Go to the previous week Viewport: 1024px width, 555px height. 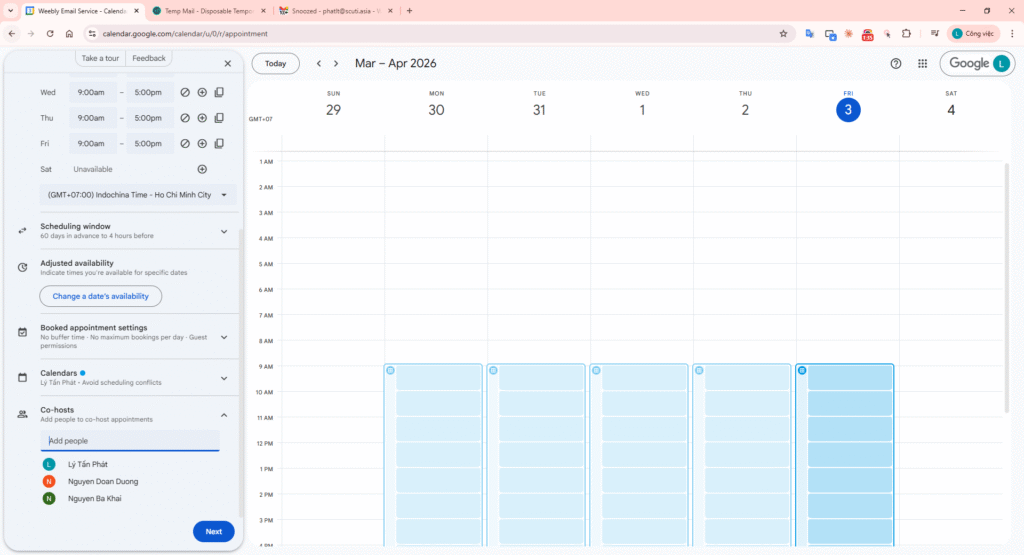[x=319, y=63]
